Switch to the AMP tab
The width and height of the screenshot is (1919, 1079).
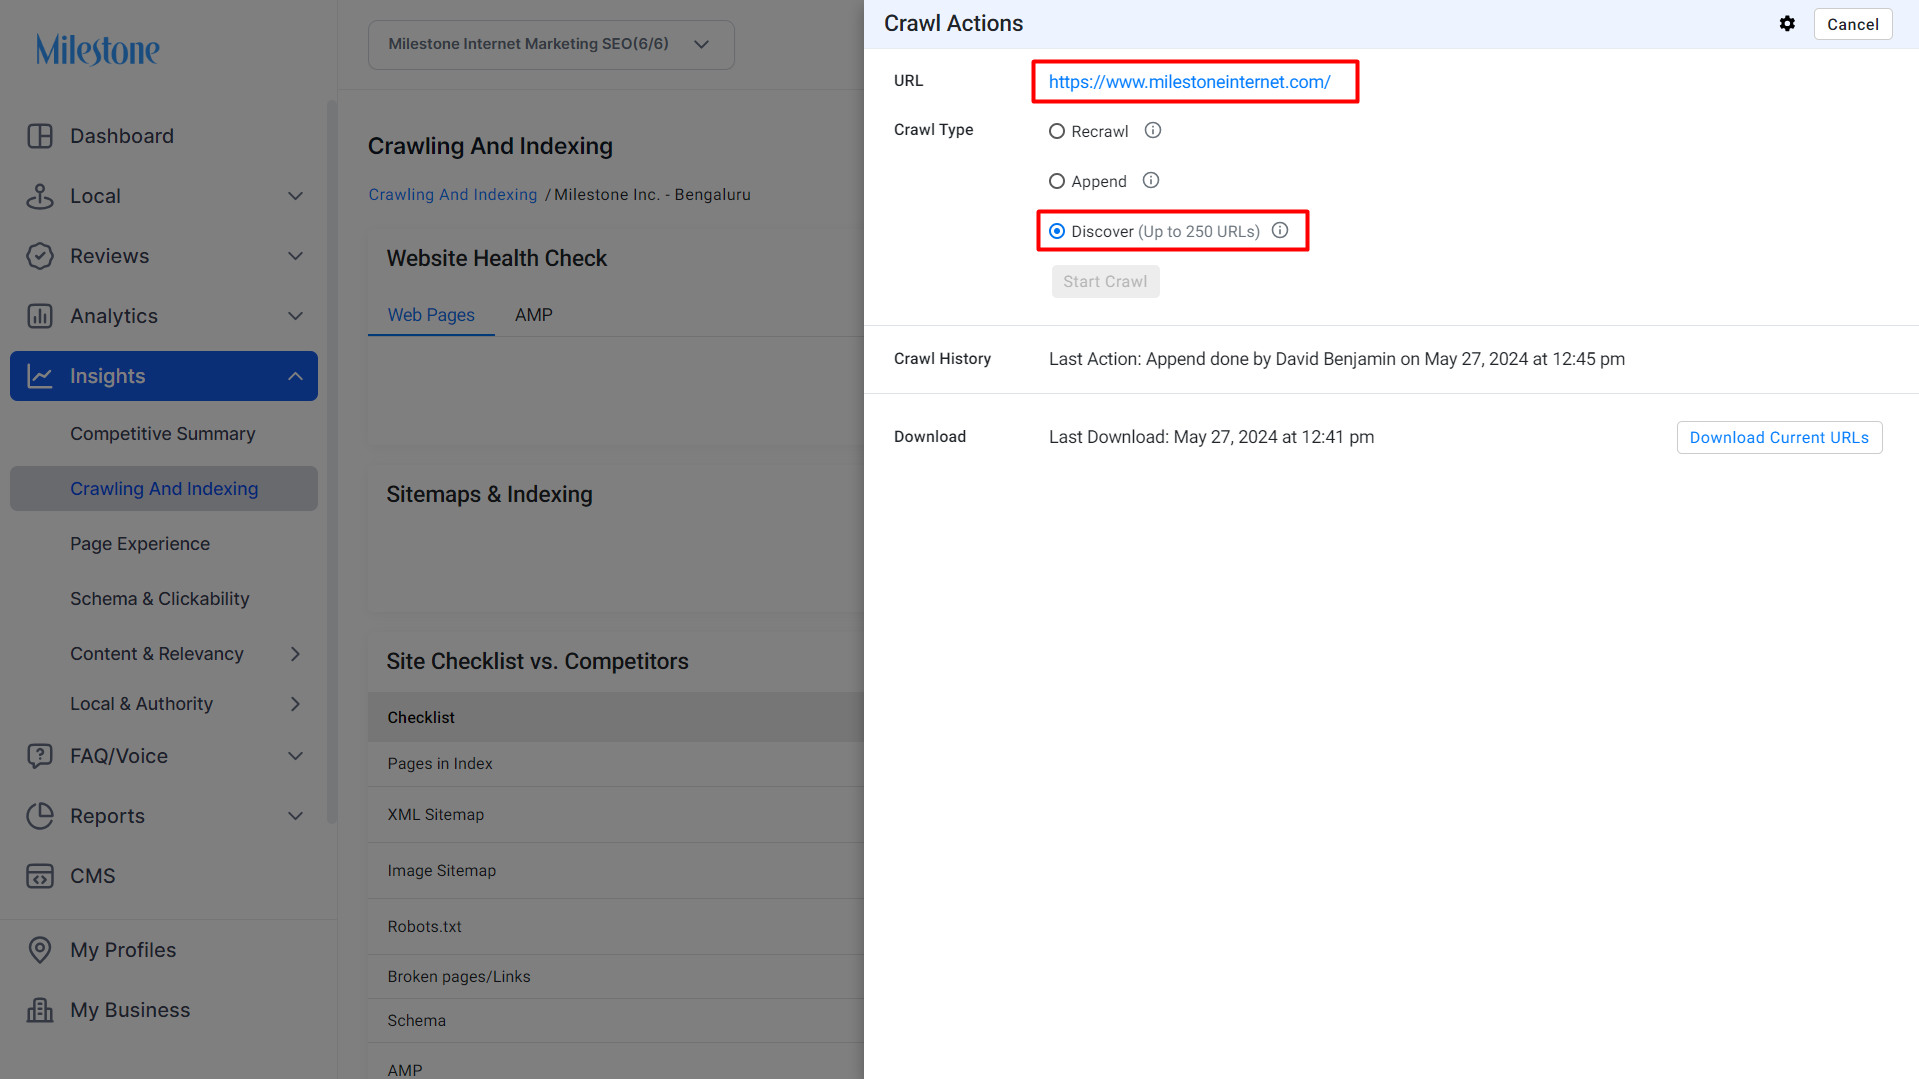pyautogui.click(x=534, y=315)
